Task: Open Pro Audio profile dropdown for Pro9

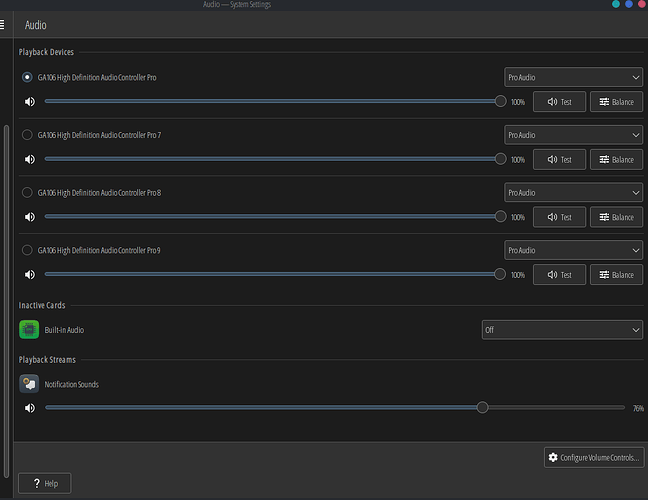Action: tap(573, 250)
